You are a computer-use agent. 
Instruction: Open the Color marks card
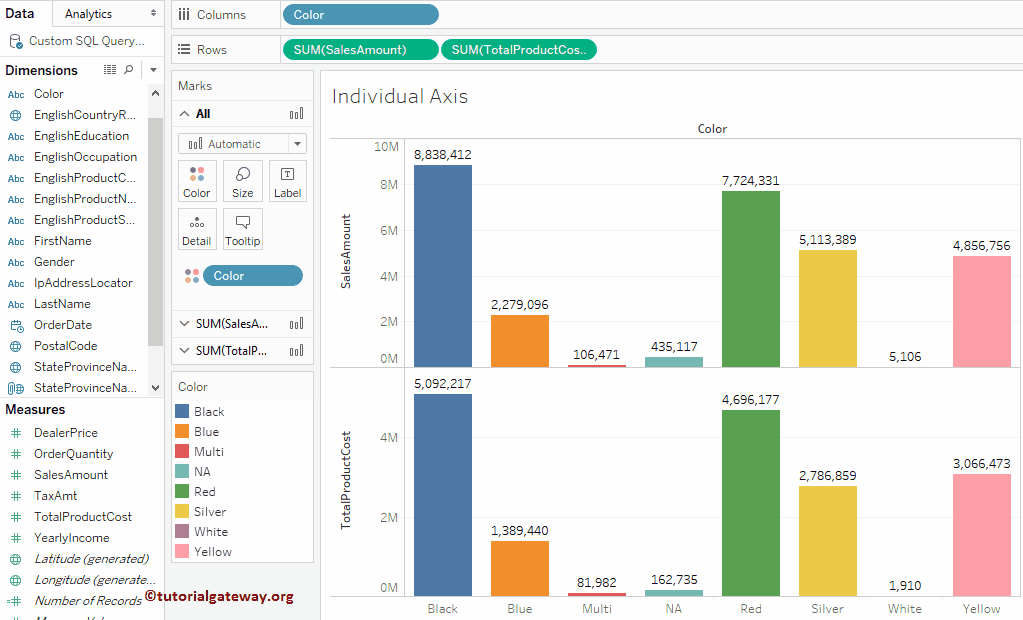(197, 180)
